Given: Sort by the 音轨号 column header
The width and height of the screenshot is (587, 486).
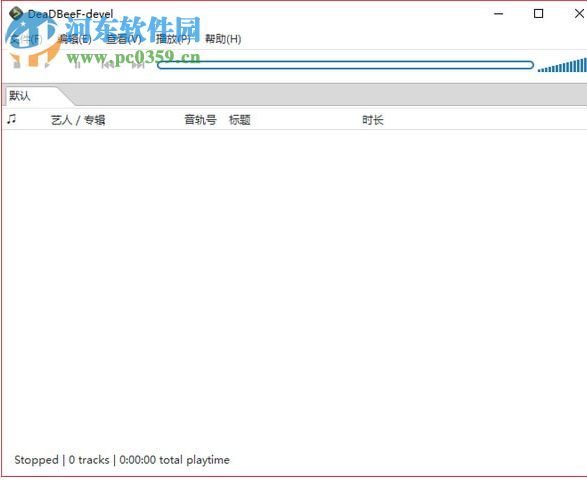Looking at the screenshot, I should (x=200, y=120).
